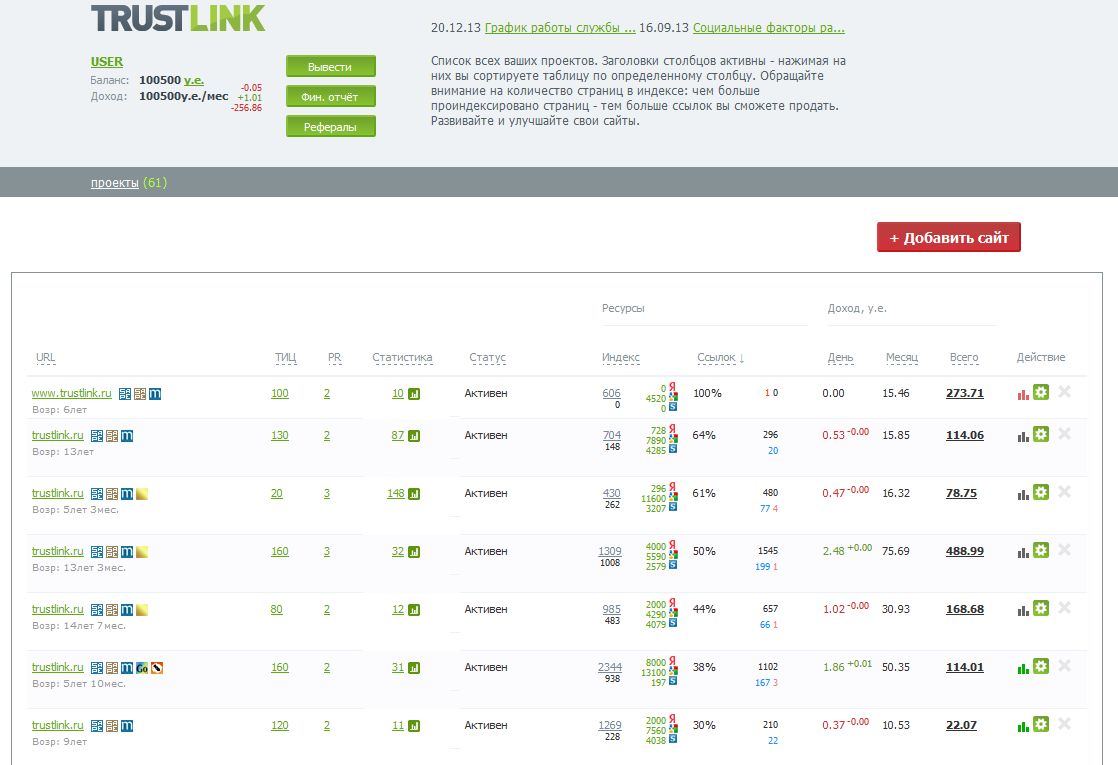Click brown SAPE icon next to www.trustlink.ru

click(140, 394)
